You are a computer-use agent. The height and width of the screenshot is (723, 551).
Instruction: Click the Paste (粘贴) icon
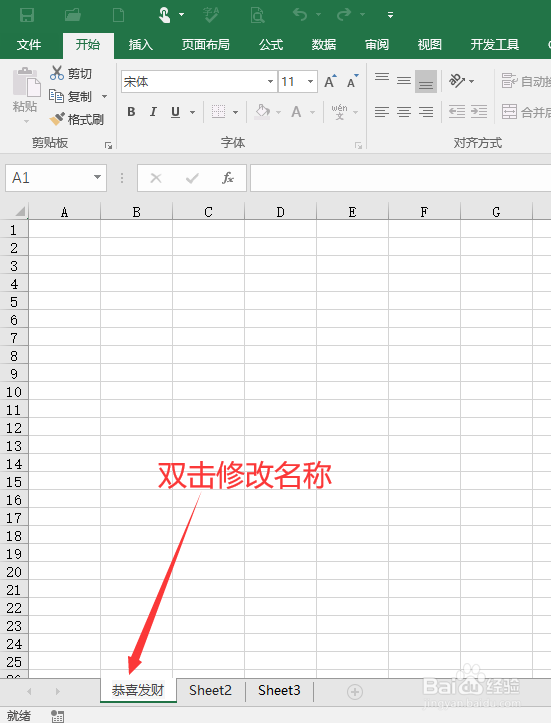coord(26,83)
